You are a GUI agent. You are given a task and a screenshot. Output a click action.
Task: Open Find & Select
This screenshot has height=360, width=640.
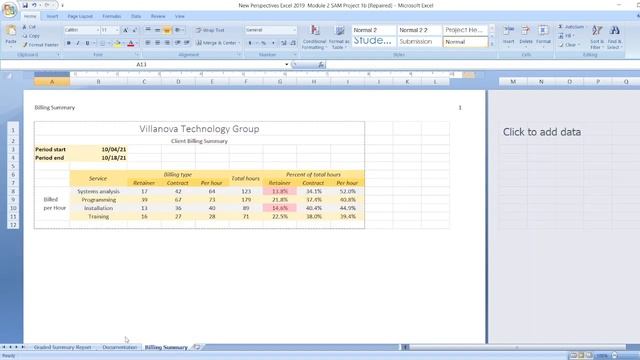tap(615, 37)
